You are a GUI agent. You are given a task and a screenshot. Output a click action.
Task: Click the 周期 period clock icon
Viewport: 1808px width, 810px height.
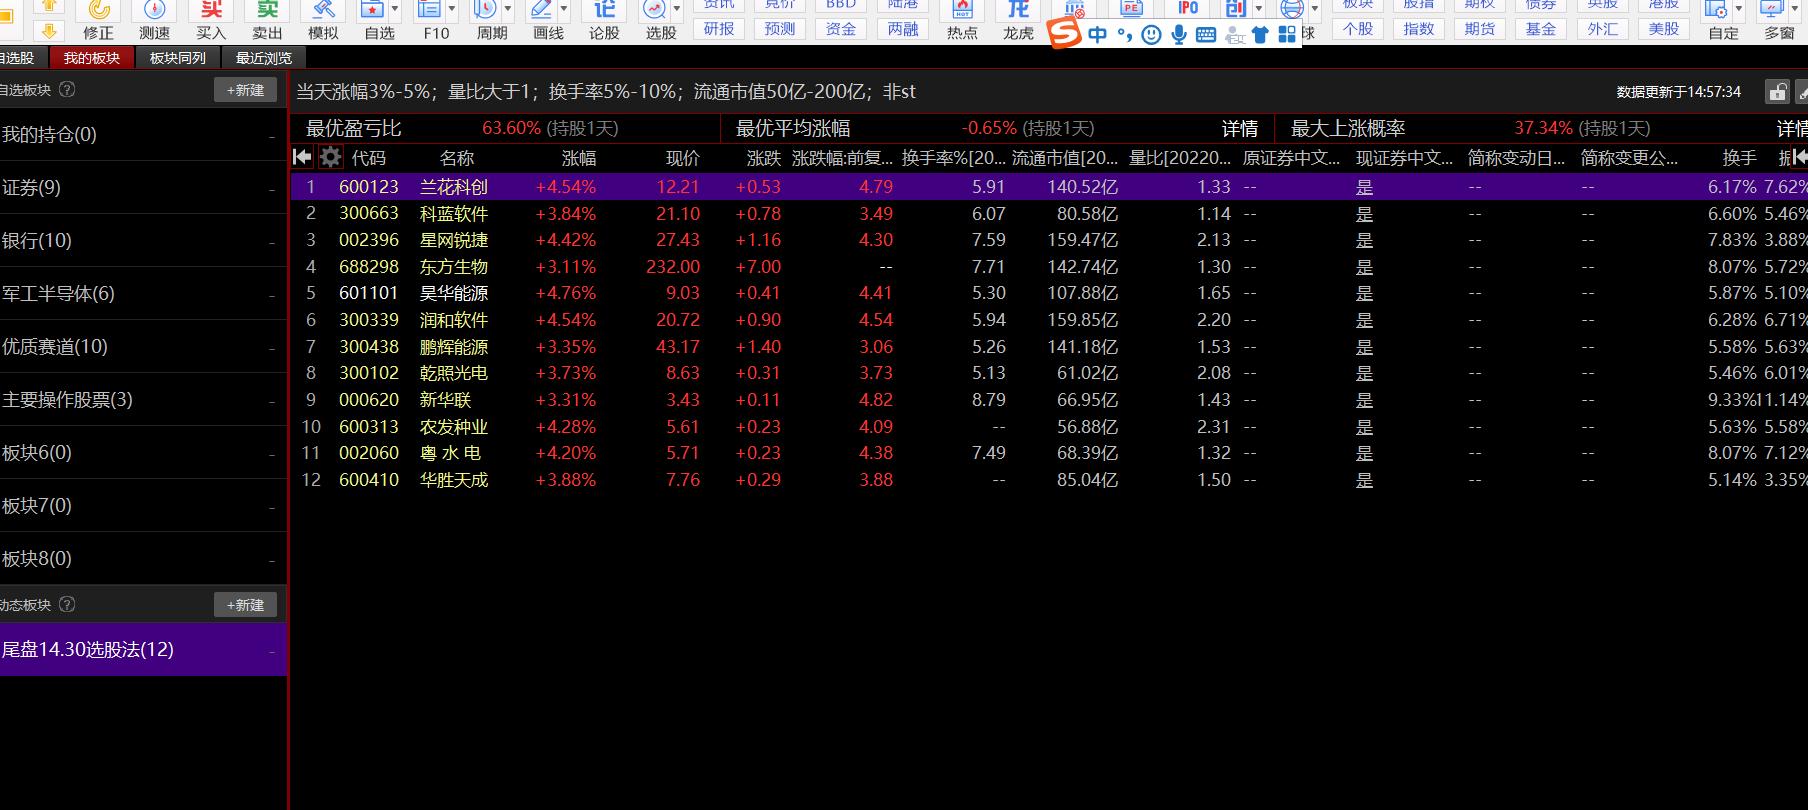pos(485,12)
